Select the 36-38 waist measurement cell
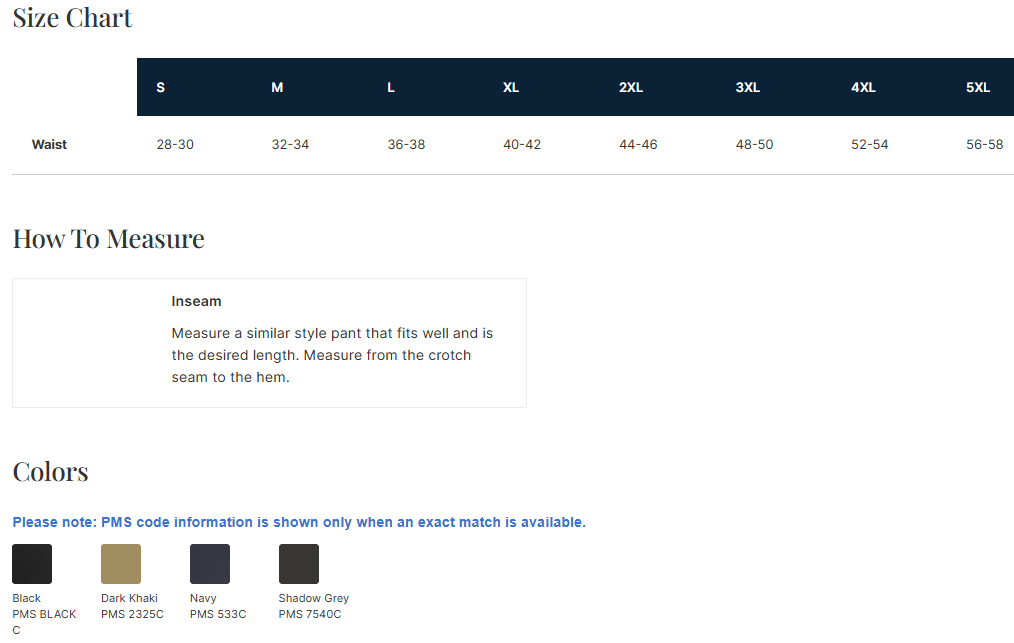The height and width of the screenshot is (643, 1014). 406,145
